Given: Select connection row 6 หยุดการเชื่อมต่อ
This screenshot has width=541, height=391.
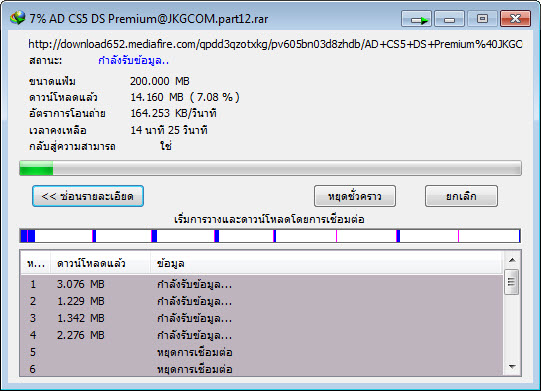Looking at the screenshot, I should point(261,369).
